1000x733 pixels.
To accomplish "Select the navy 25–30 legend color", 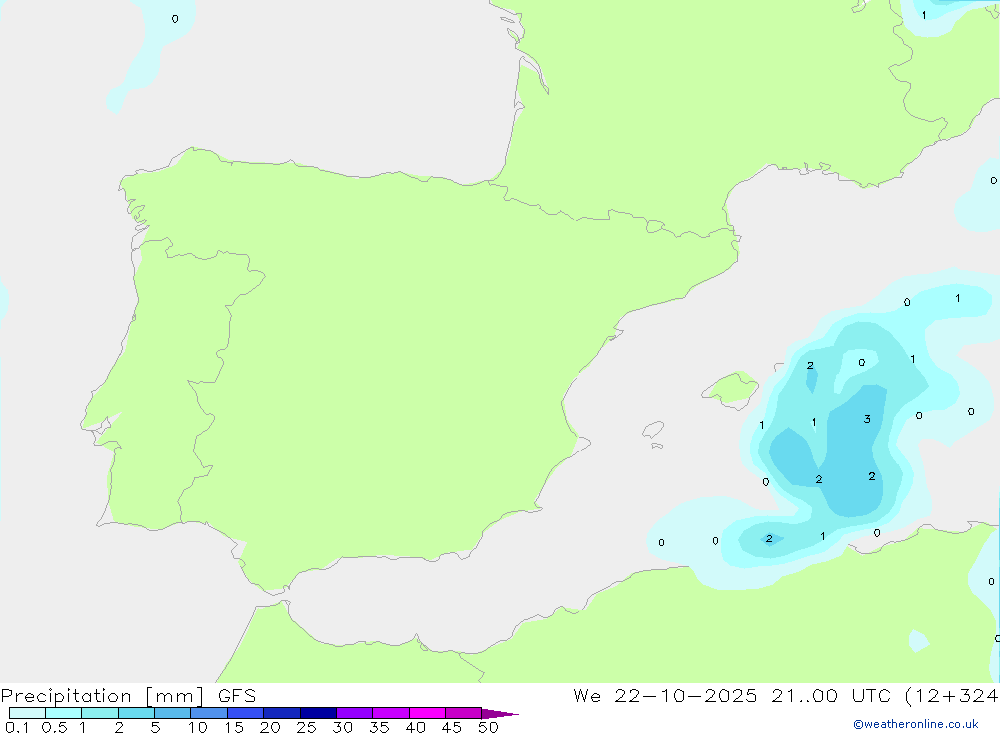I will pyautogui.click(x=318, y=713).
